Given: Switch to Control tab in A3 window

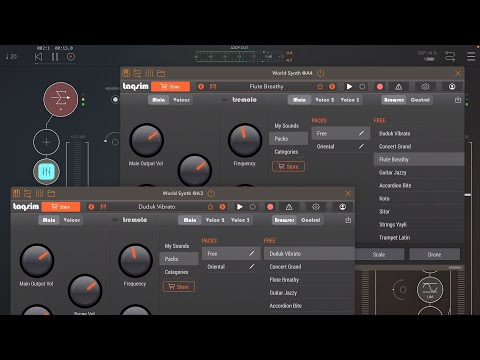Looking at the screenshot, I should coord(310,220).
